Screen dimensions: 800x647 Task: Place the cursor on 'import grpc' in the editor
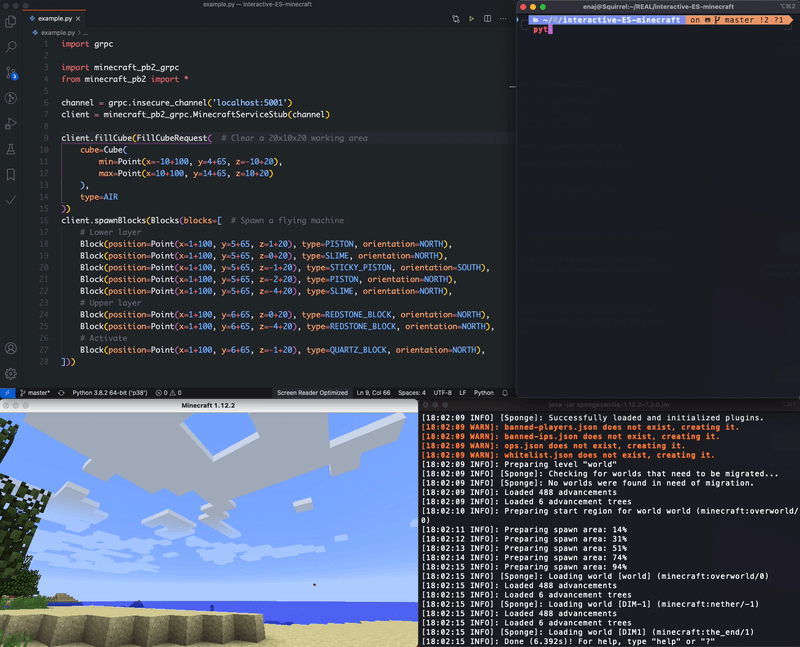click(x=87, y=44)
